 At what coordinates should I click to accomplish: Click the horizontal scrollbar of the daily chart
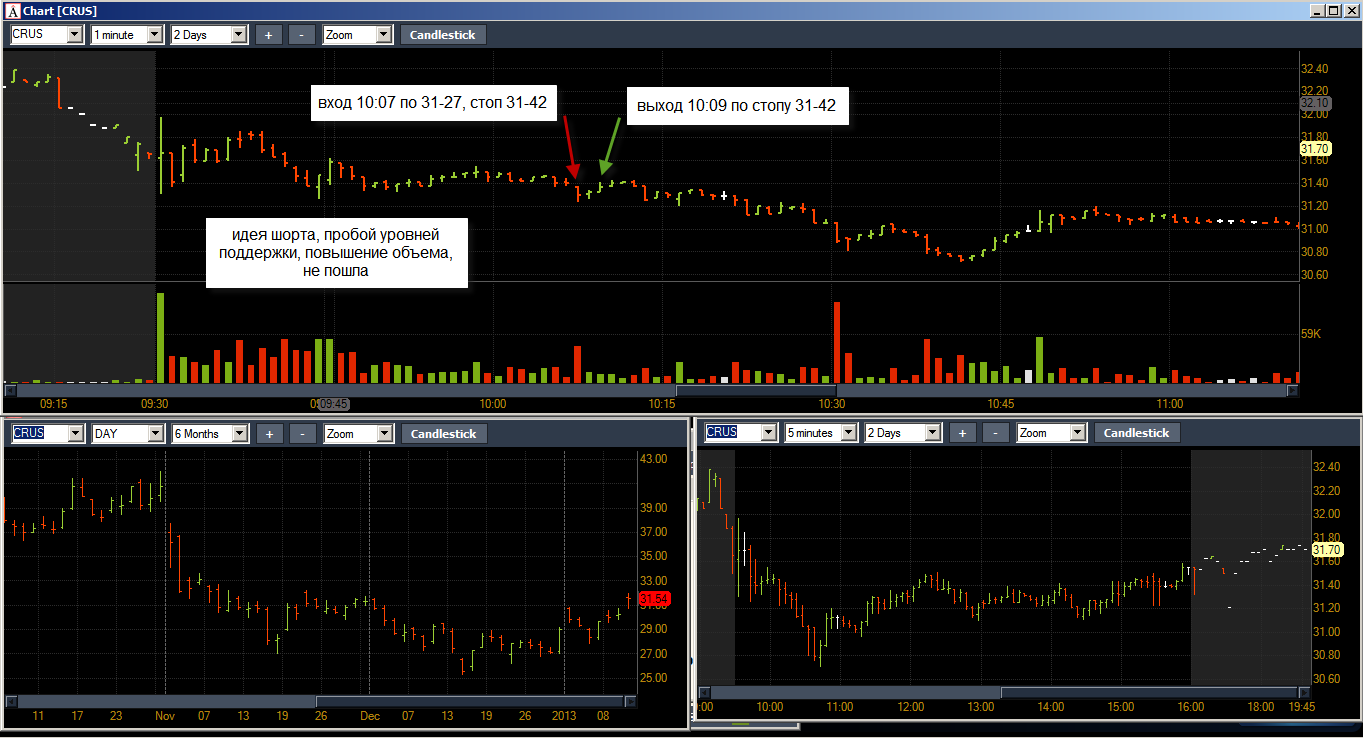(322, 700)
